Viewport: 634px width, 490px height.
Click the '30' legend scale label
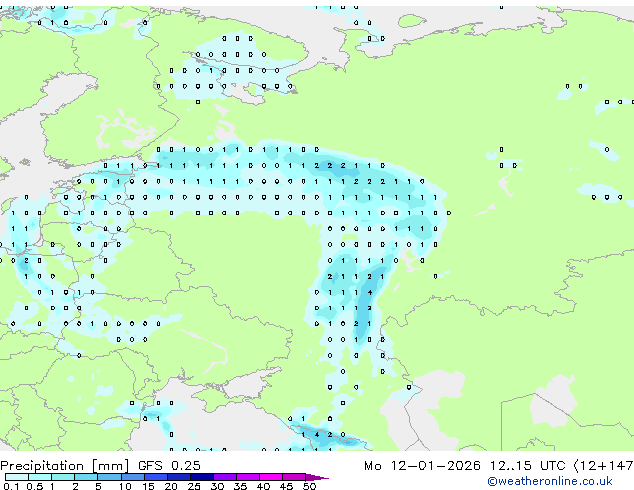(218, 486)
